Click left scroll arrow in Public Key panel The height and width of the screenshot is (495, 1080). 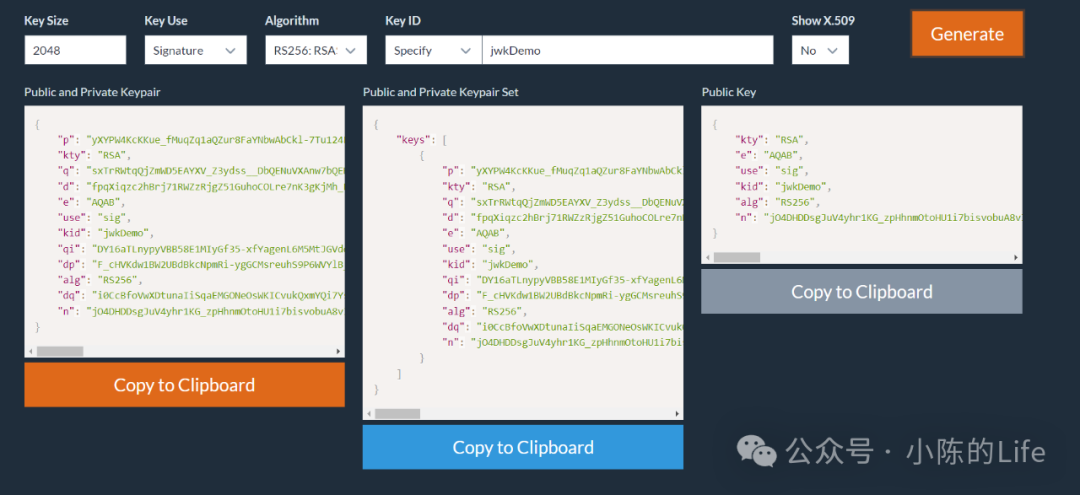(x=707, y=257)
